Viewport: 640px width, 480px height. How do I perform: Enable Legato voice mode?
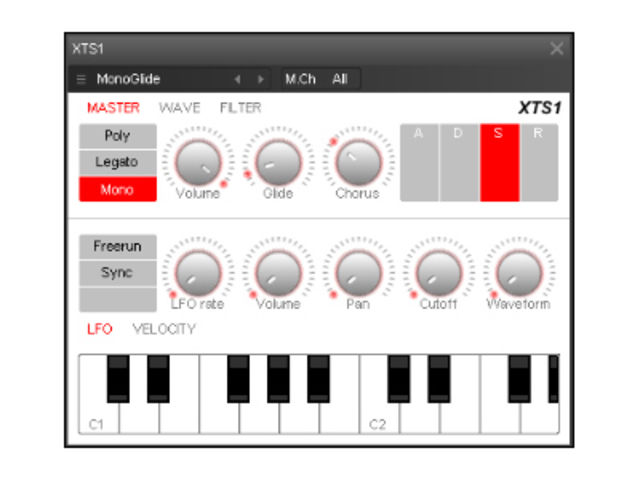point(118,162)
